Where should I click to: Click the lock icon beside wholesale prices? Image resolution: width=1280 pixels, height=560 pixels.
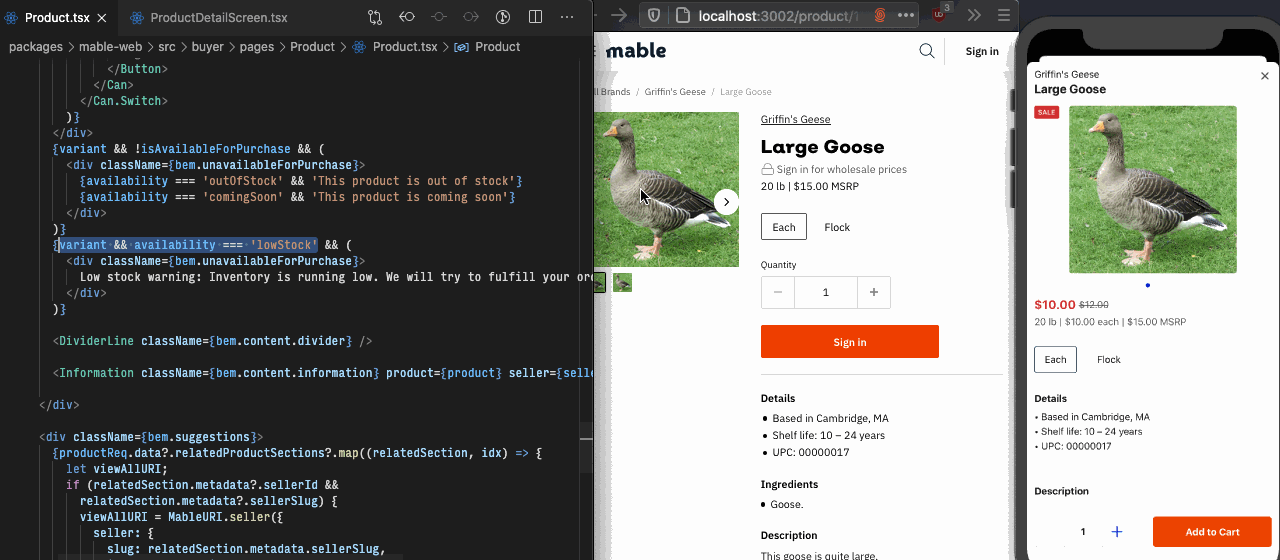tap(768, 170)
